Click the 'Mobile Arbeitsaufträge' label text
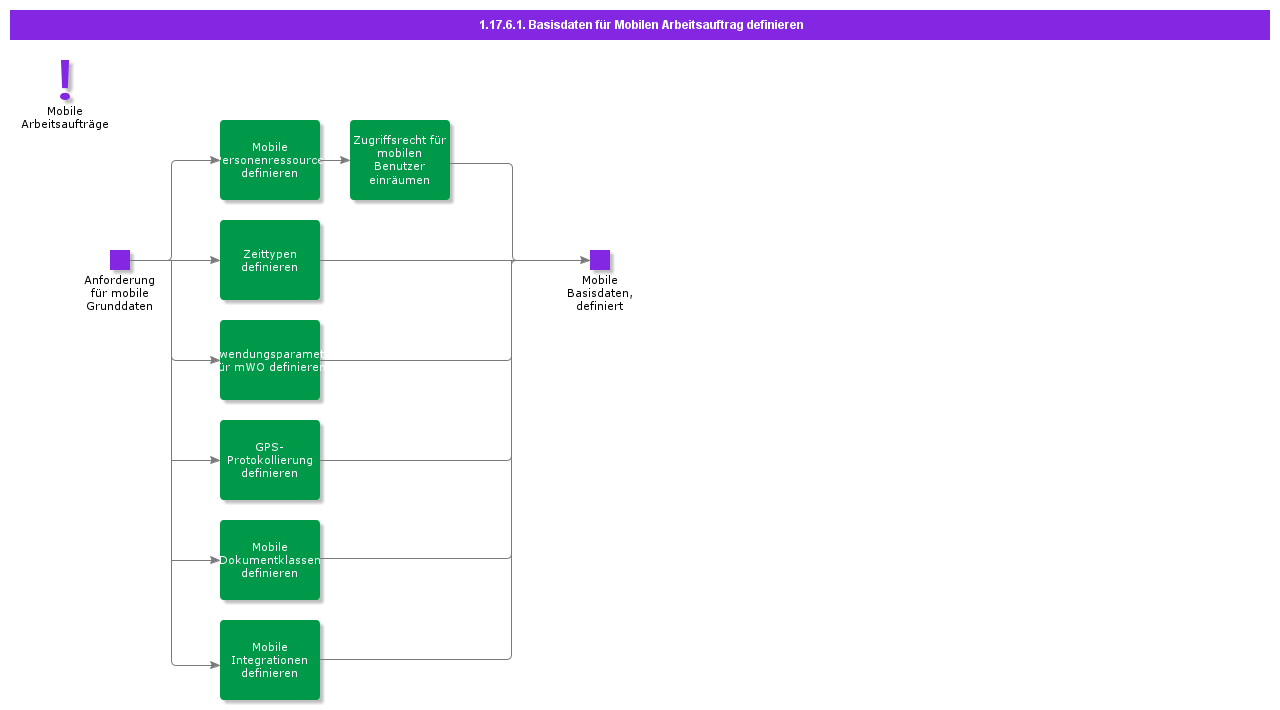The image size is (1280, 710). click(x=65, y=118)
